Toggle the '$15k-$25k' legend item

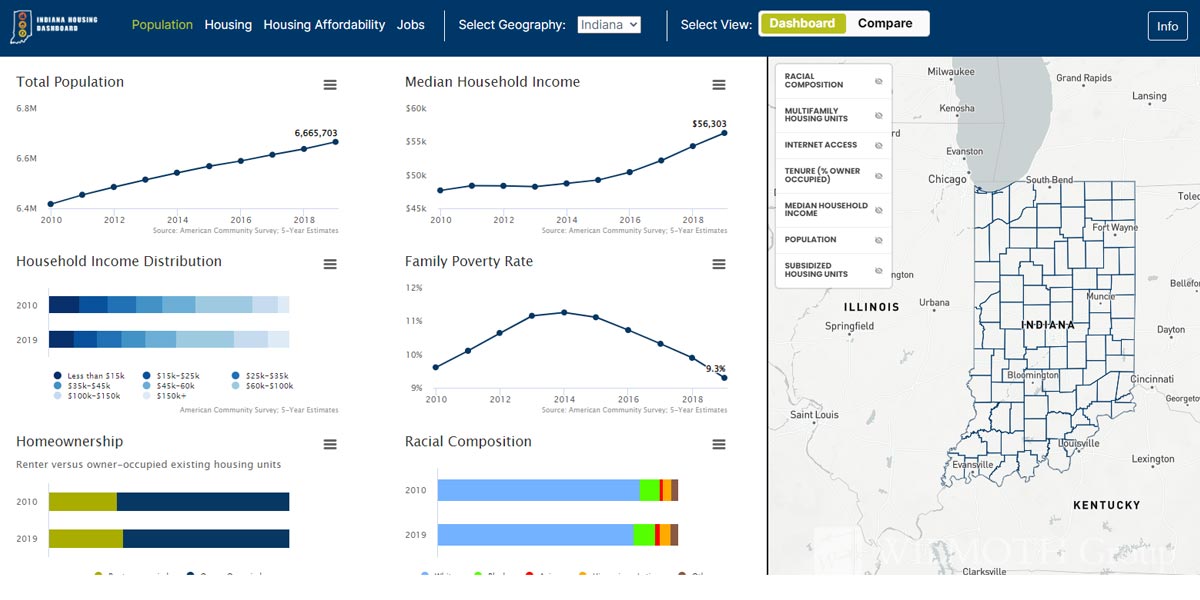click(170, 376)
